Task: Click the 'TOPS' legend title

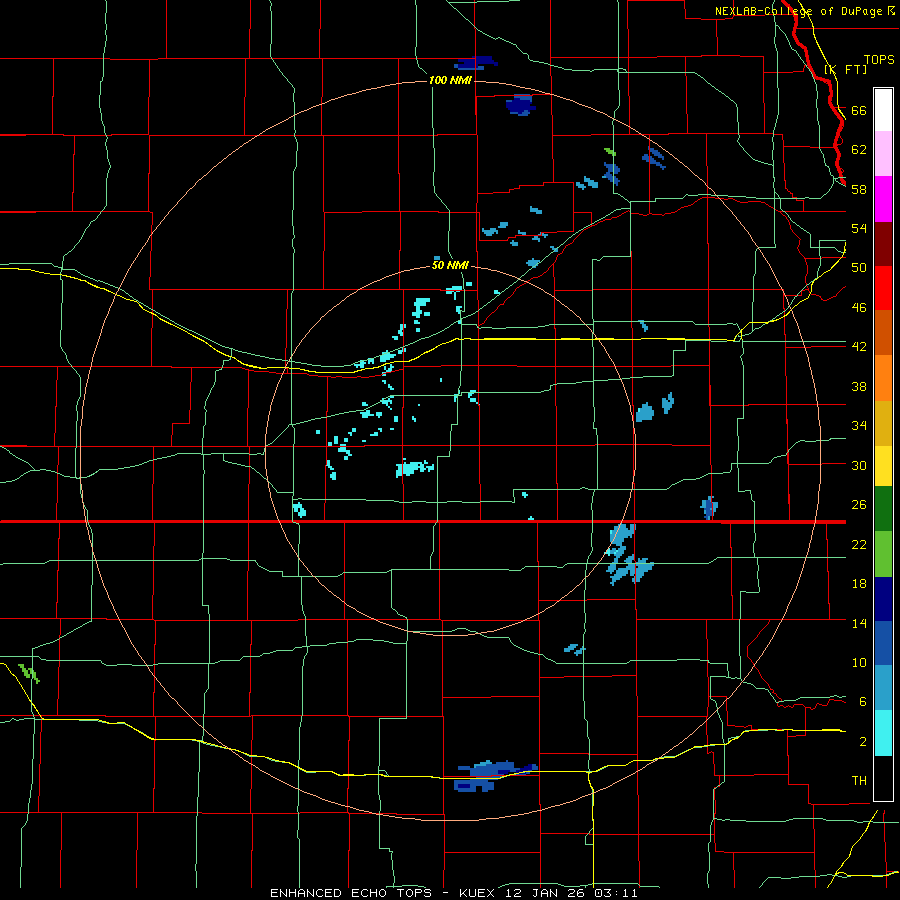Action: click(x=879, y=59)
